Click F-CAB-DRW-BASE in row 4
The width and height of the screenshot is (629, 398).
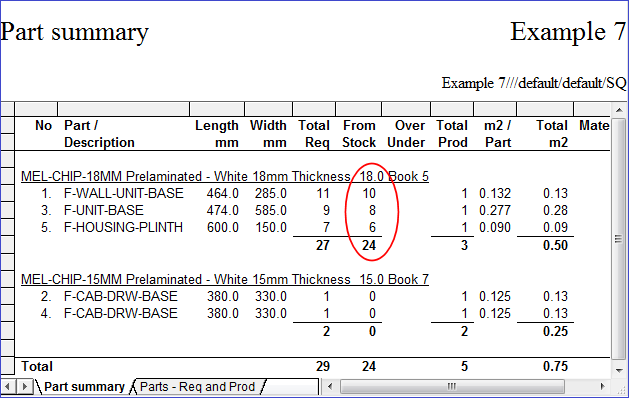120,313
